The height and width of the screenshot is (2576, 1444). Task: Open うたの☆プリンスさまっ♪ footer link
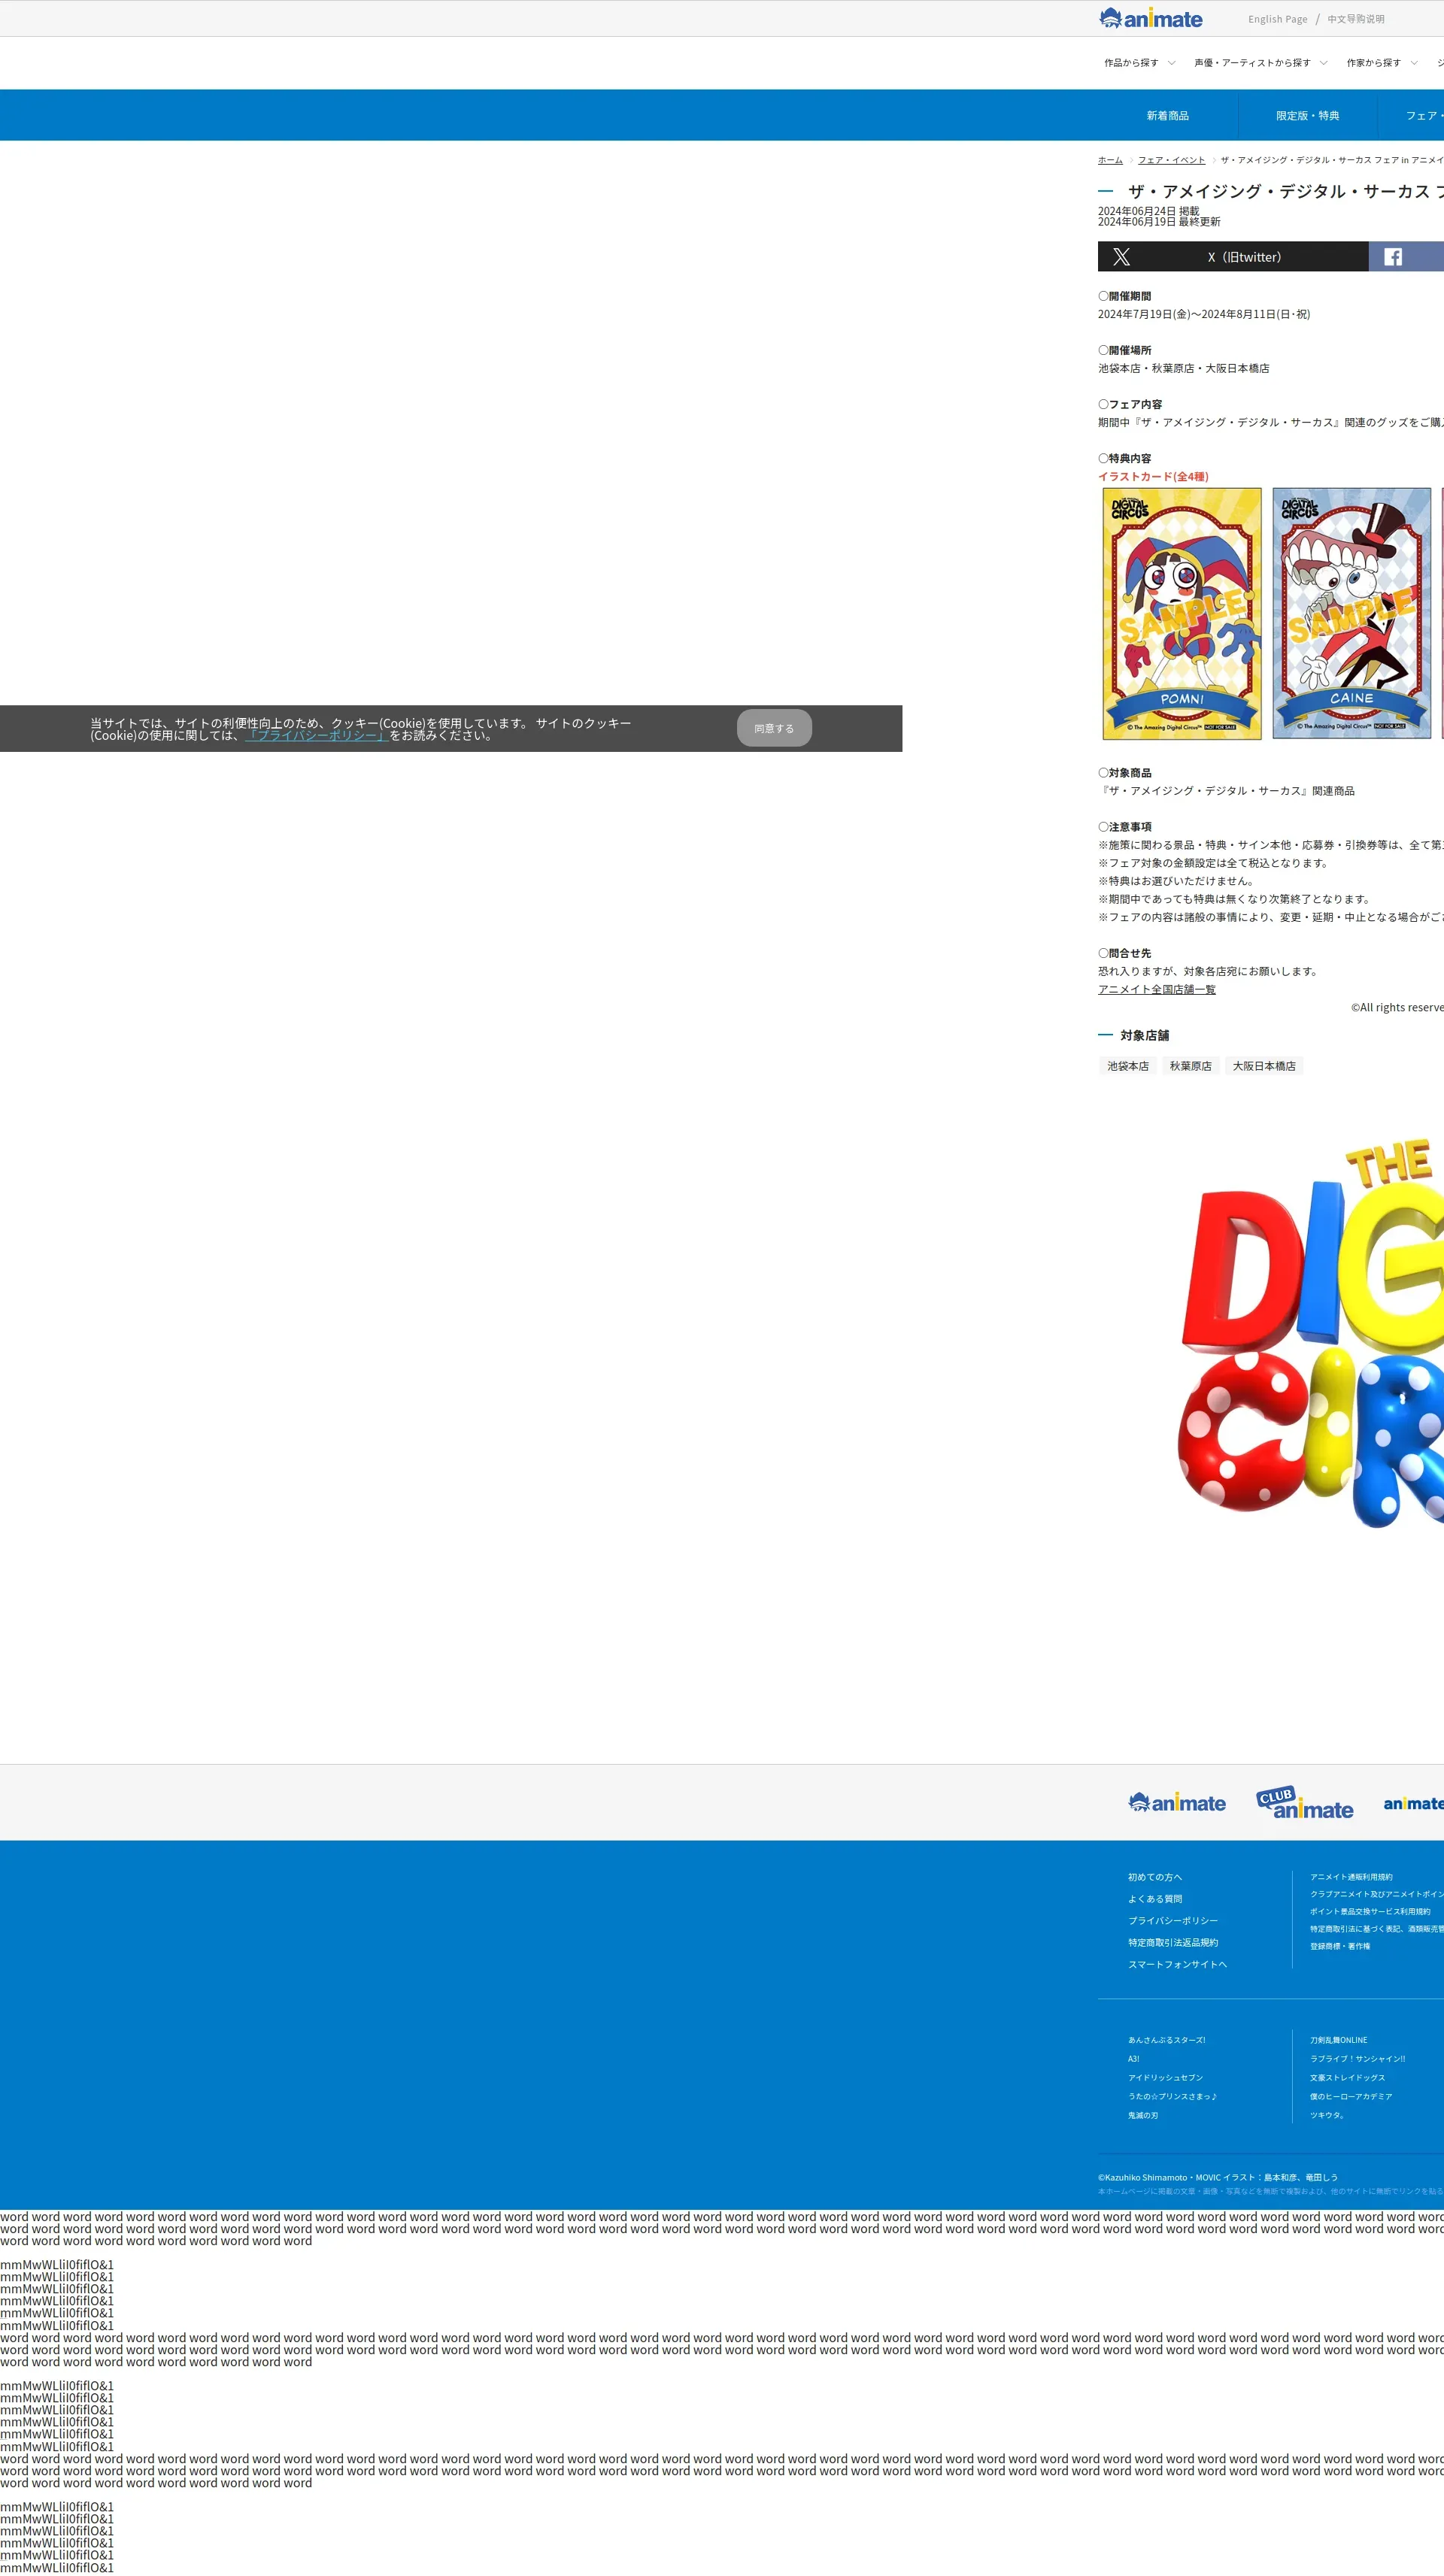(1172, 2097)
